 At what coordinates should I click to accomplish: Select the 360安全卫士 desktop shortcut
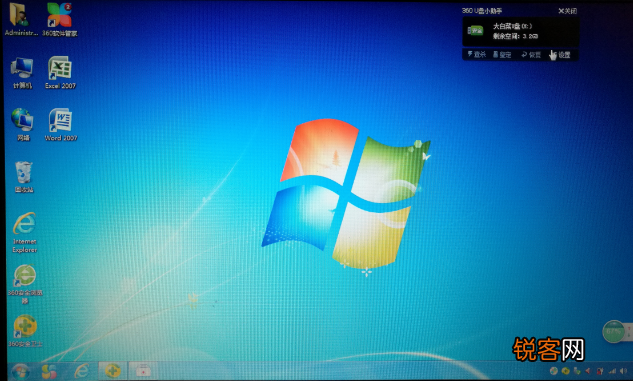point(25,331)
